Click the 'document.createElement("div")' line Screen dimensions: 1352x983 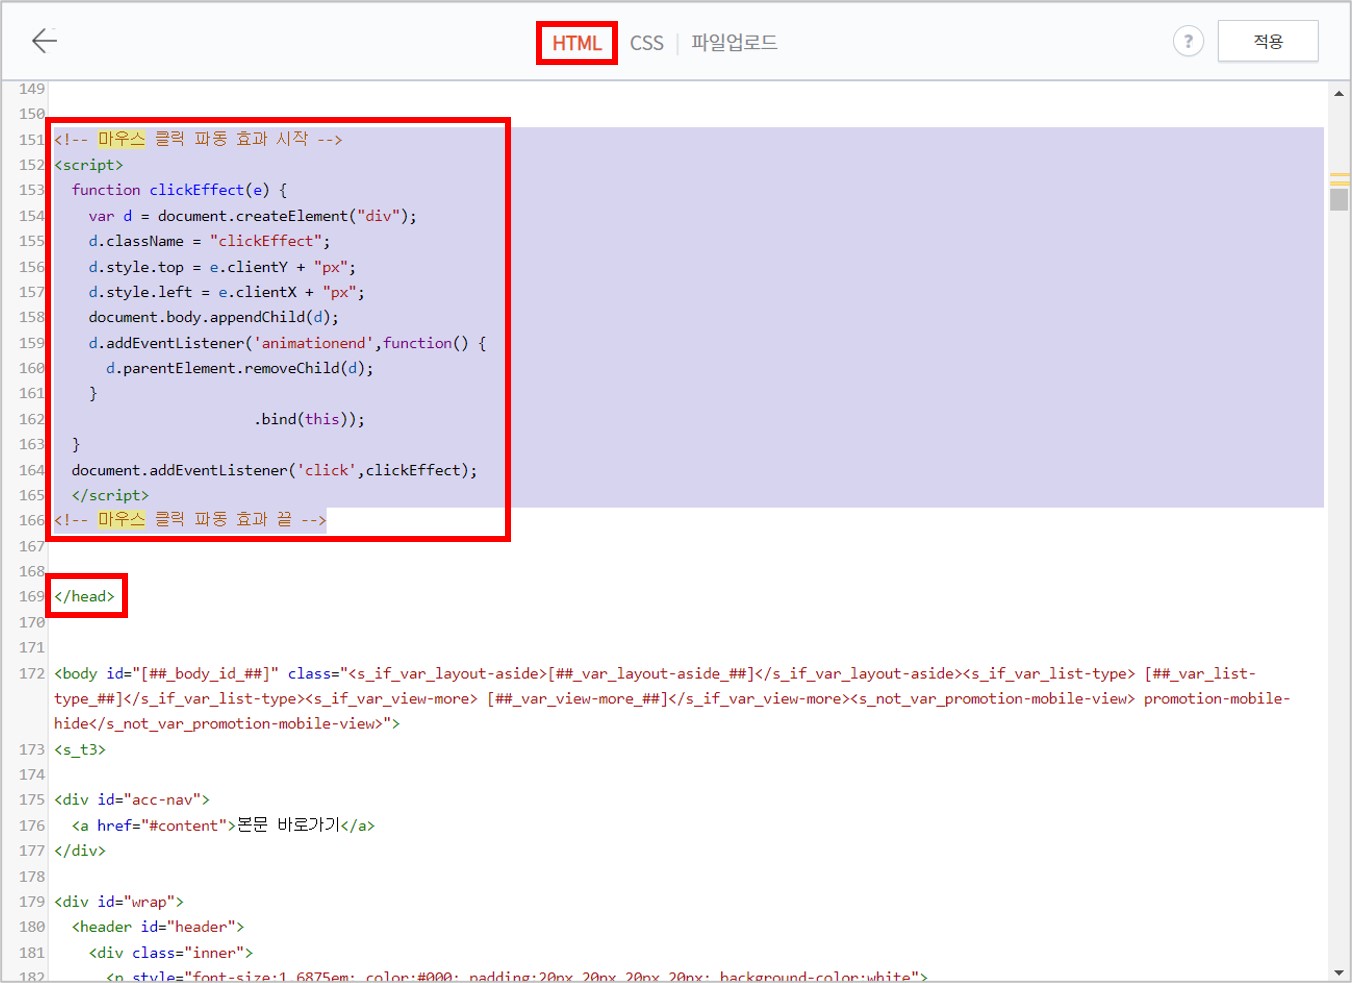coord(252,216)
